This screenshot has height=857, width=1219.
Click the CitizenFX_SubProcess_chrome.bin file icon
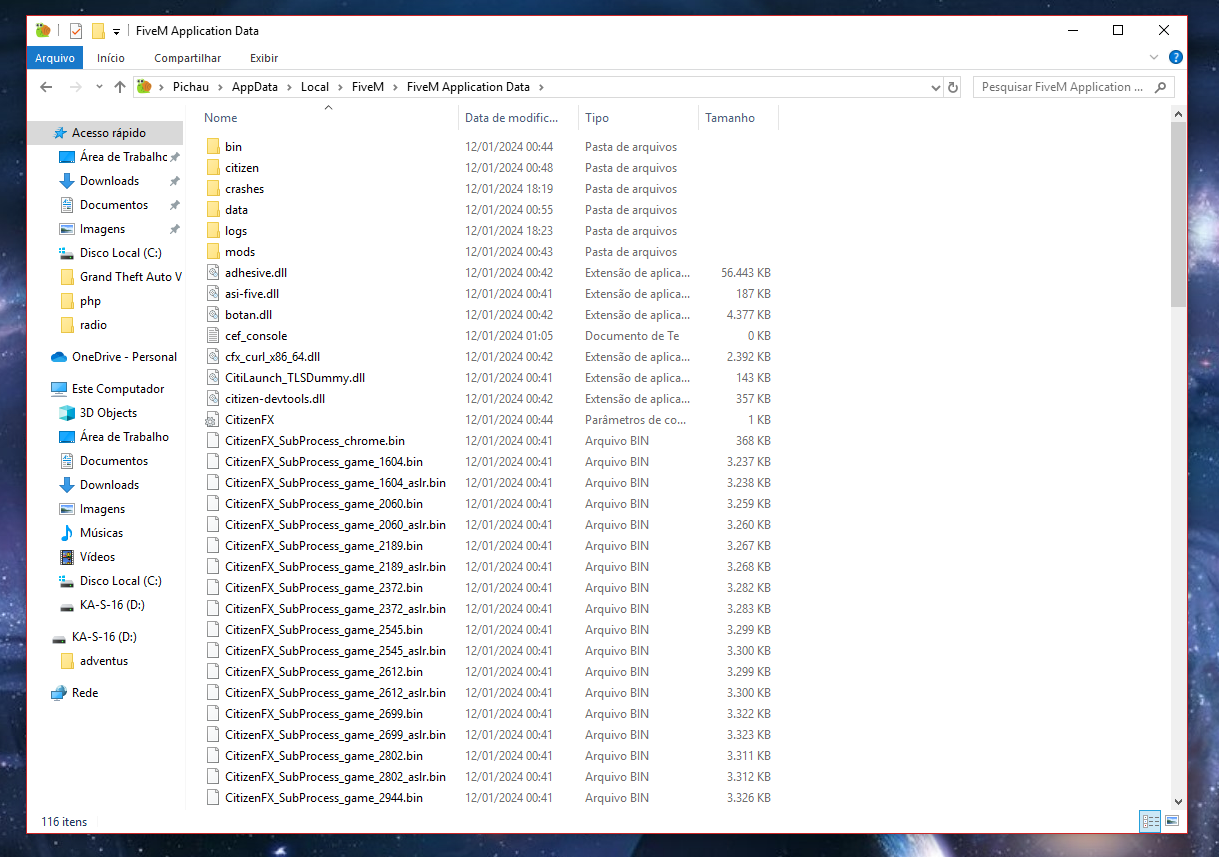212,441
